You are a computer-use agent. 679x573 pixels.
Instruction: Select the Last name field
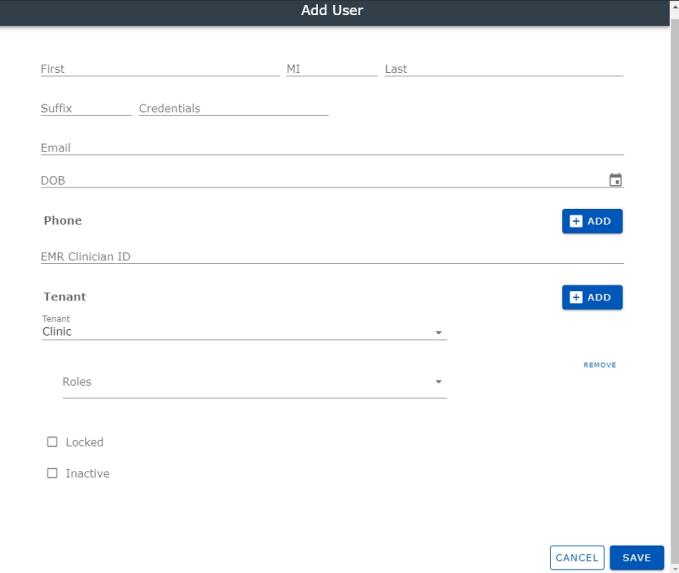504,69
